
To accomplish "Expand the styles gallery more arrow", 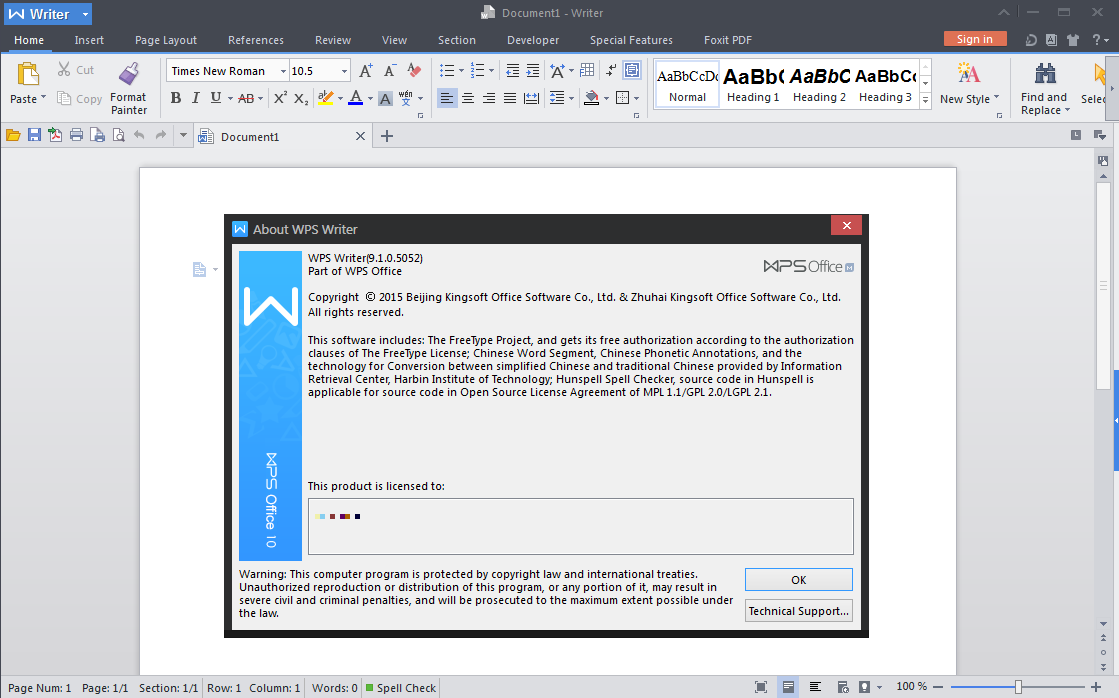I will click(926, 101).
